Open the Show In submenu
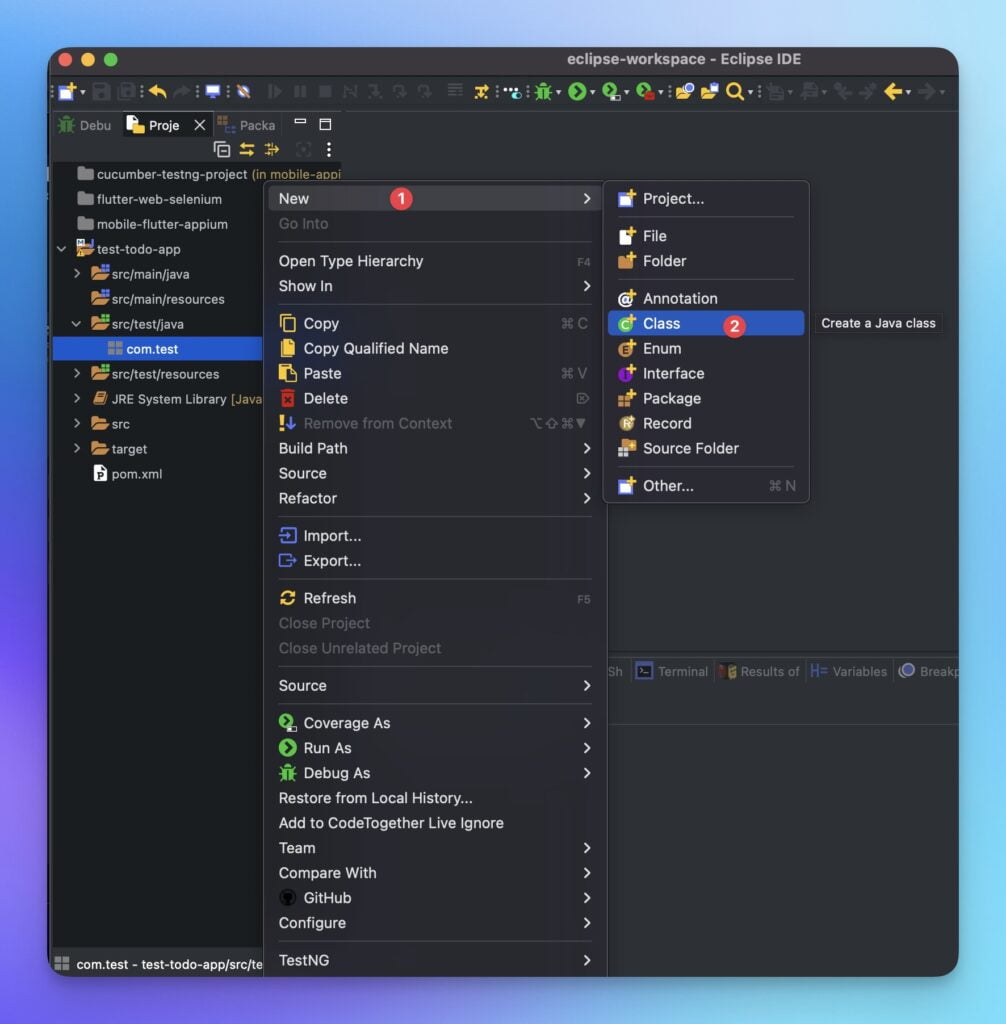The image size is (1006, 1024). (434, 286)
